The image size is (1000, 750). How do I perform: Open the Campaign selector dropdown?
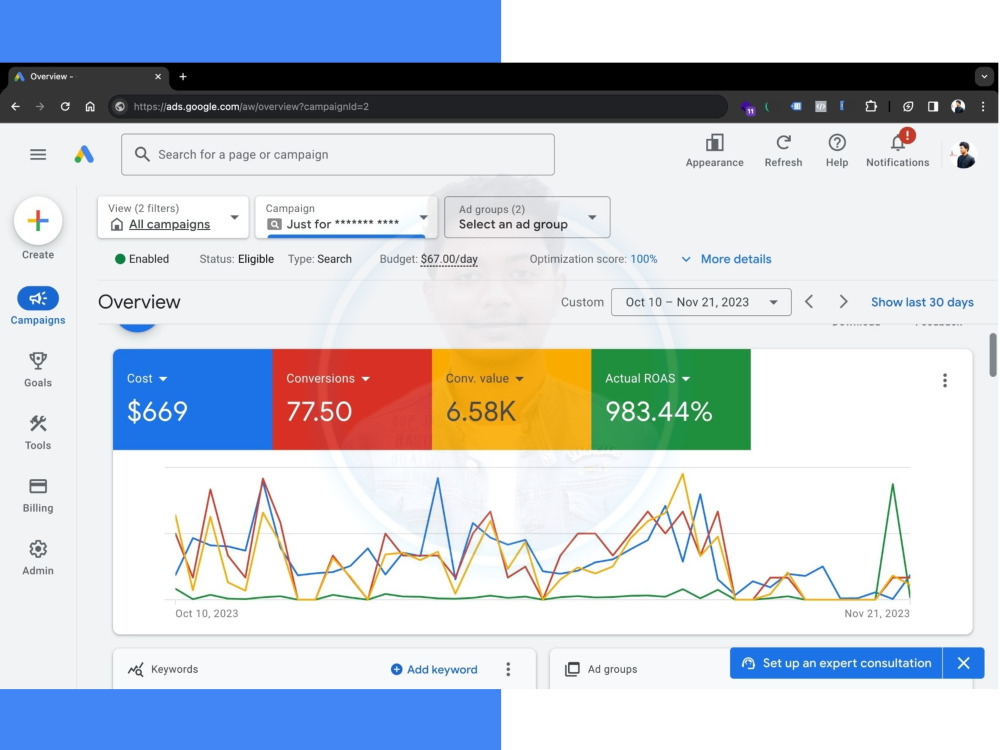coord(346,217)
